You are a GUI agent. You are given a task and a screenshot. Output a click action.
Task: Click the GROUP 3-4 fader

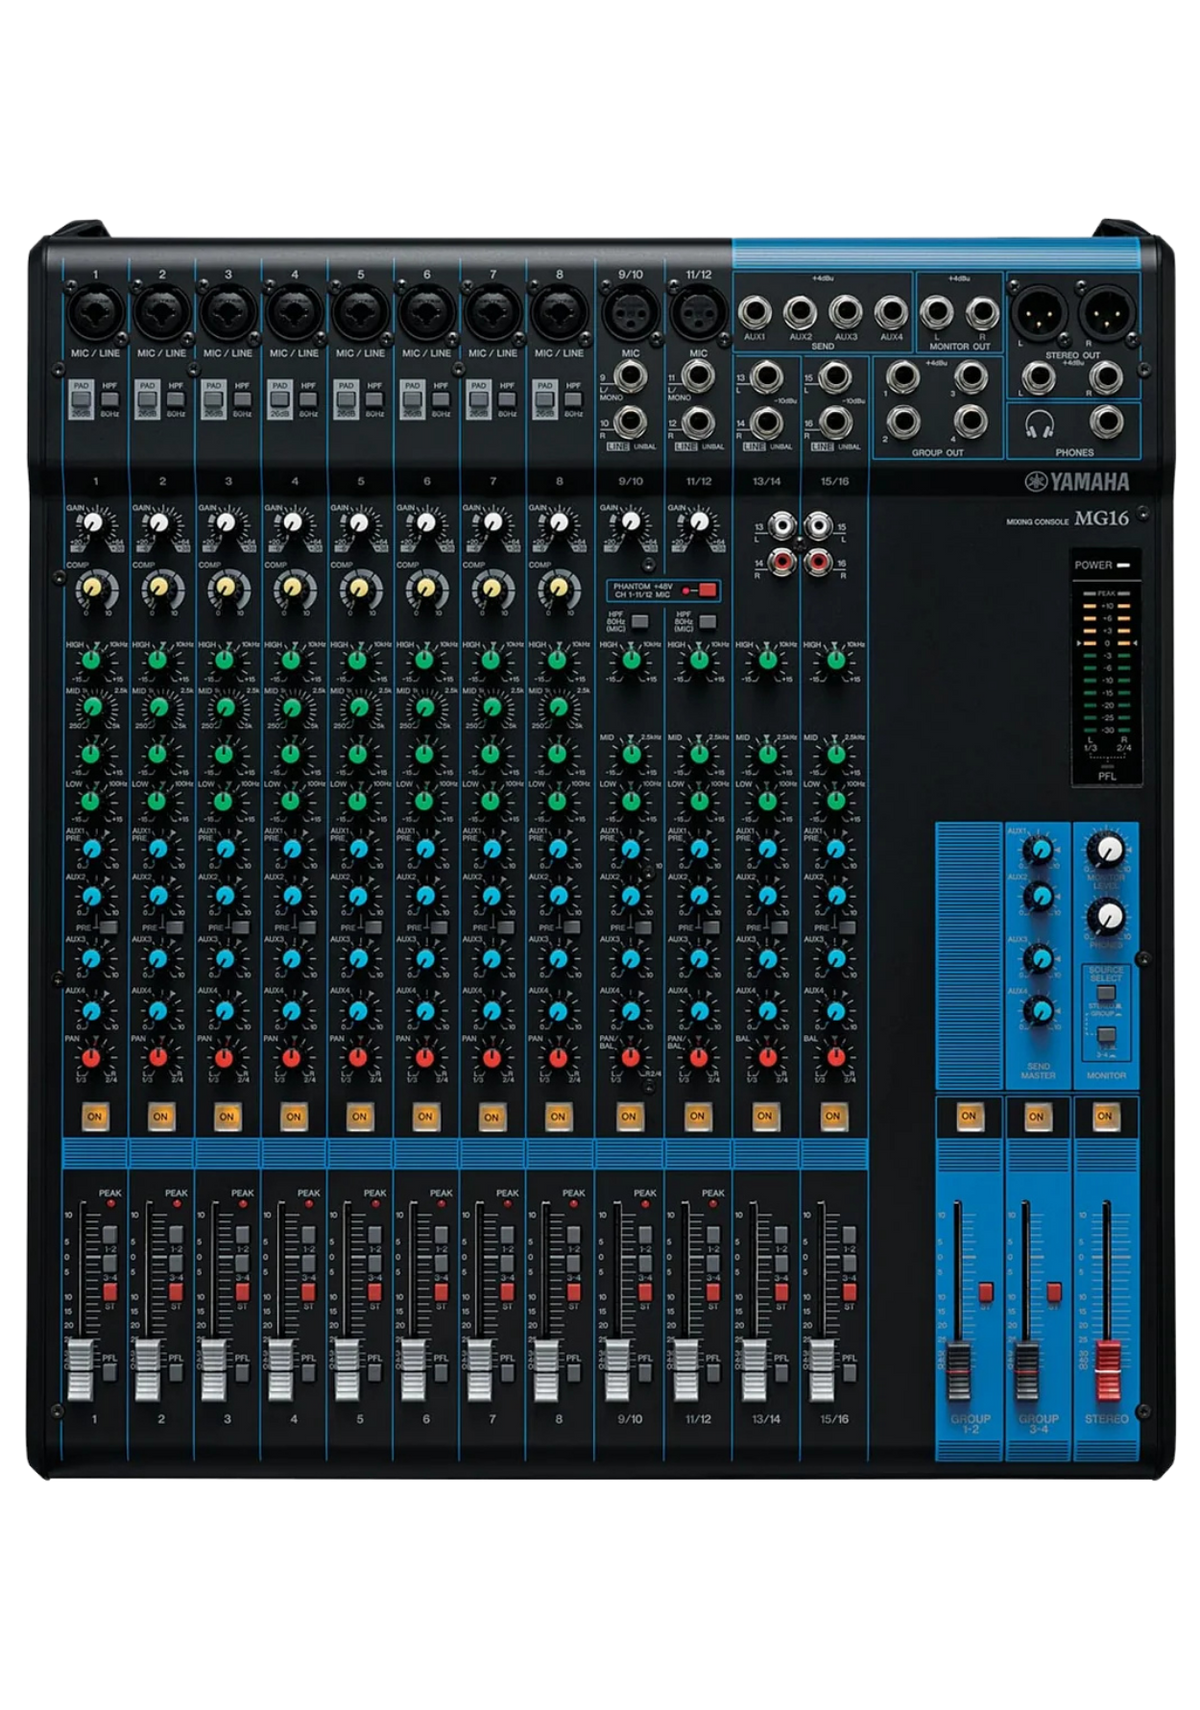1026,1370
